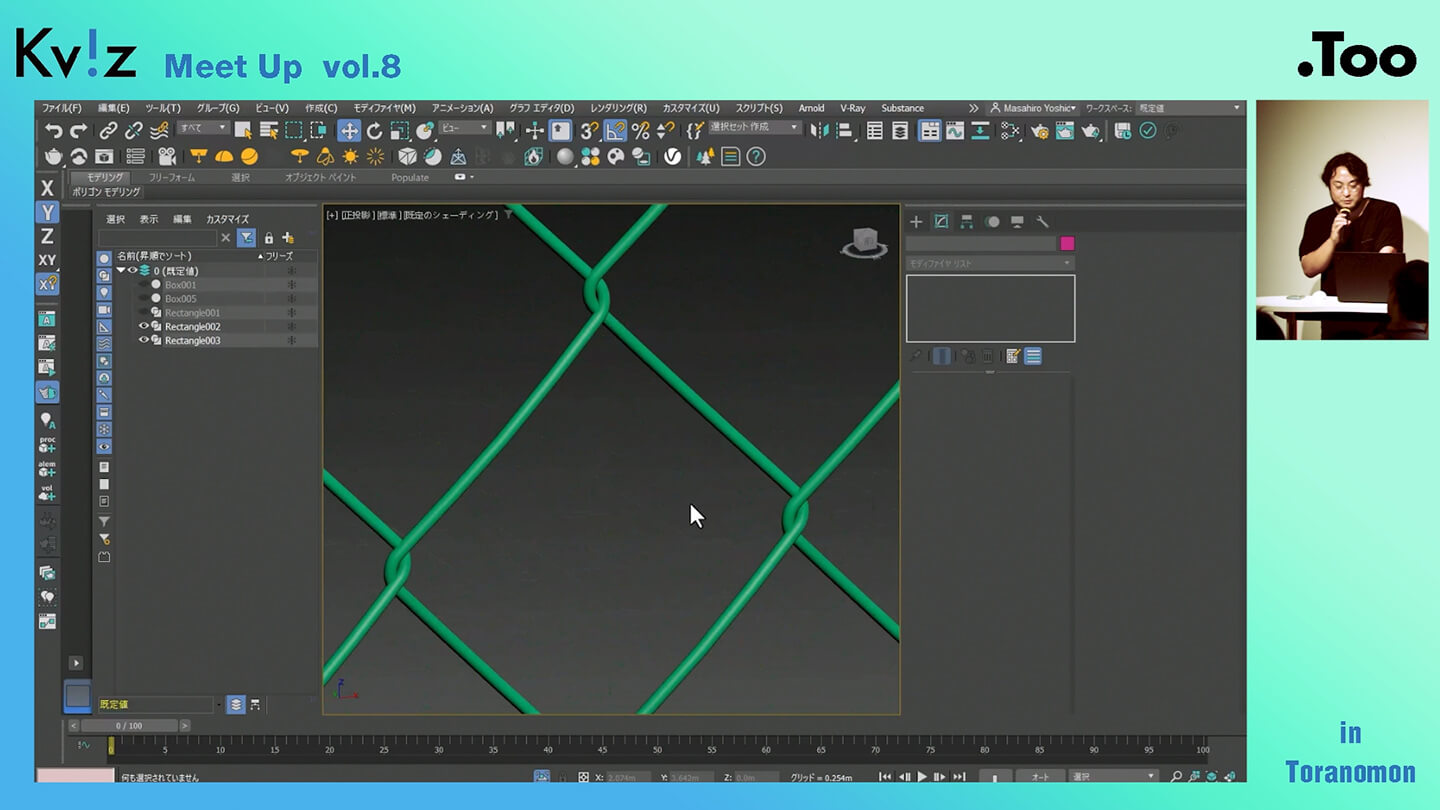Viewport: 1440px width, 810px height.
Task: Click the scene explorer search field
Action: pos(157,238)
